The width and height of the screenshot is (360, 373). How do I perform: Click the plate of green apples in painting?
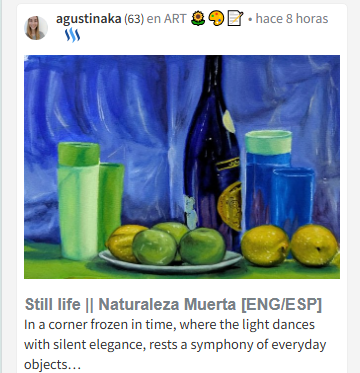171,248
